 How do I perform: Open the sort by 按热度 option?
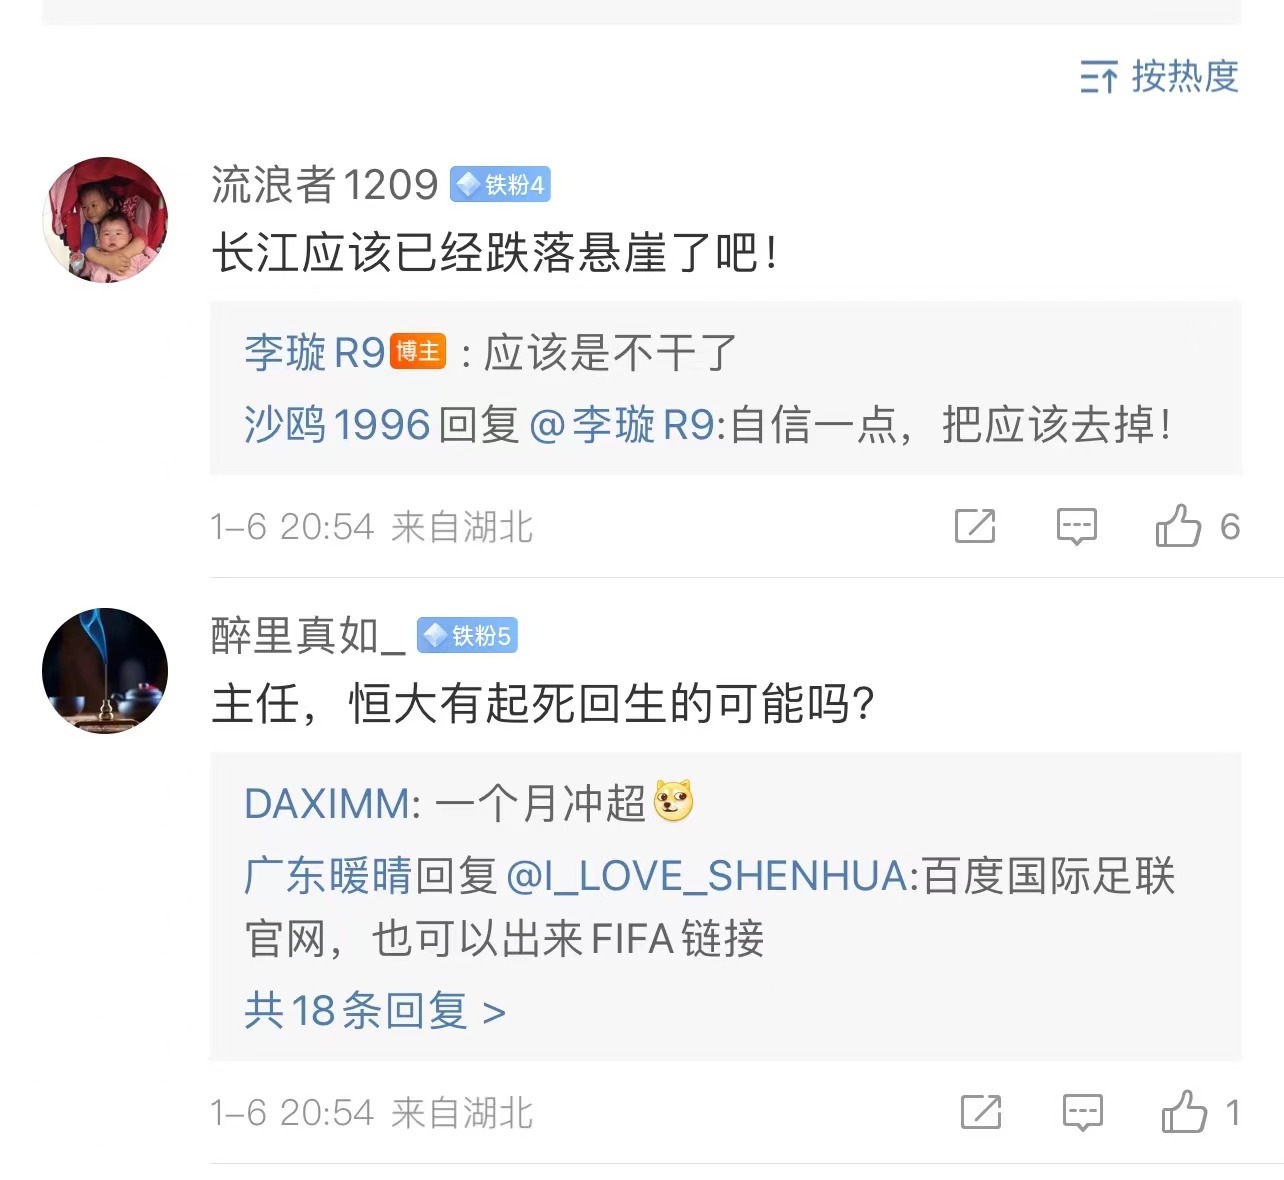[1160, 76]
